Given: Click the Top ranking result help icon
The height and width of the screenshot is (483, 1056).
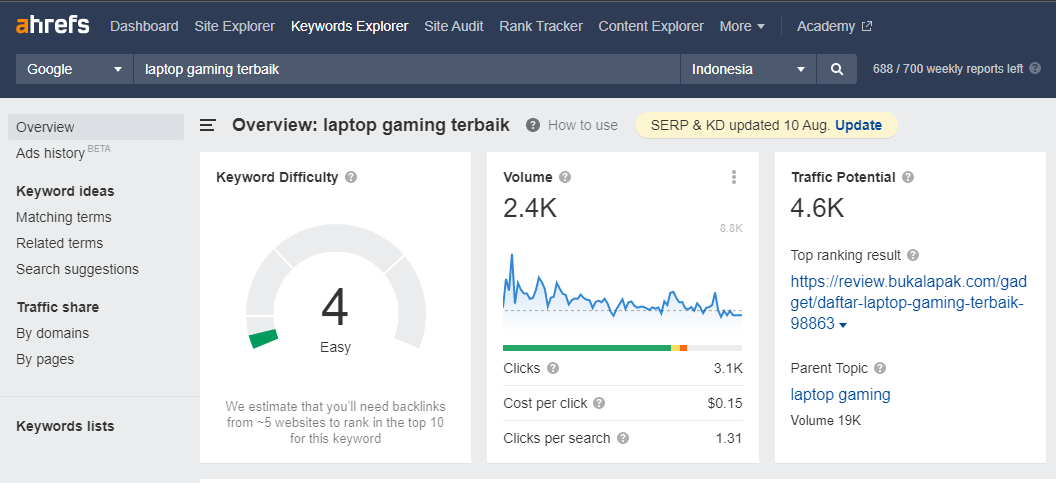Looking at the screenshot, I should [913, 255].
